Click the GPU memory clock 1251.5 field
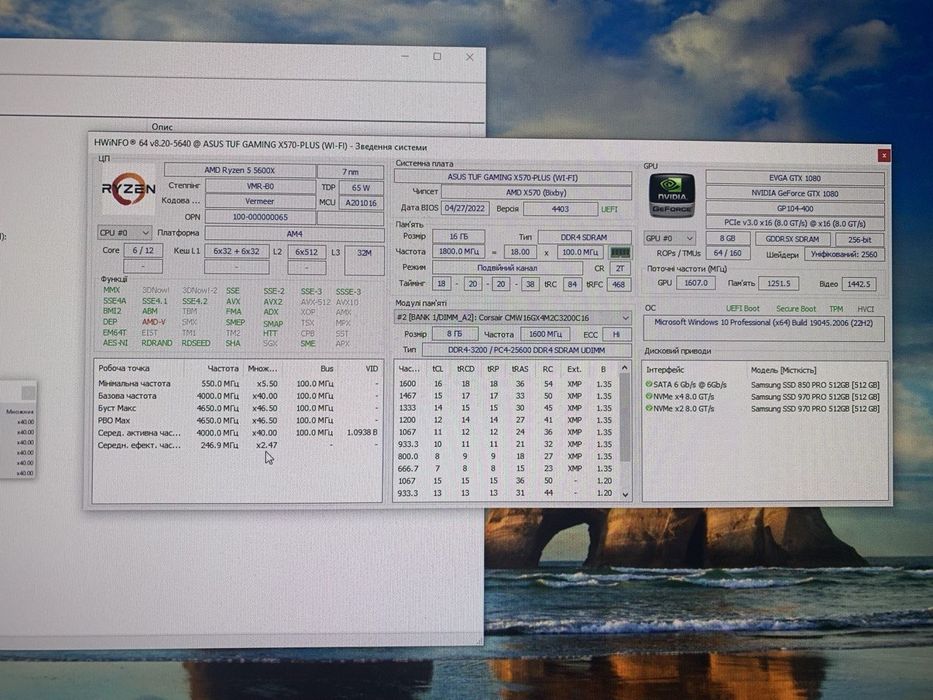Viewport: 933px width, 700px height. (778, 284)
